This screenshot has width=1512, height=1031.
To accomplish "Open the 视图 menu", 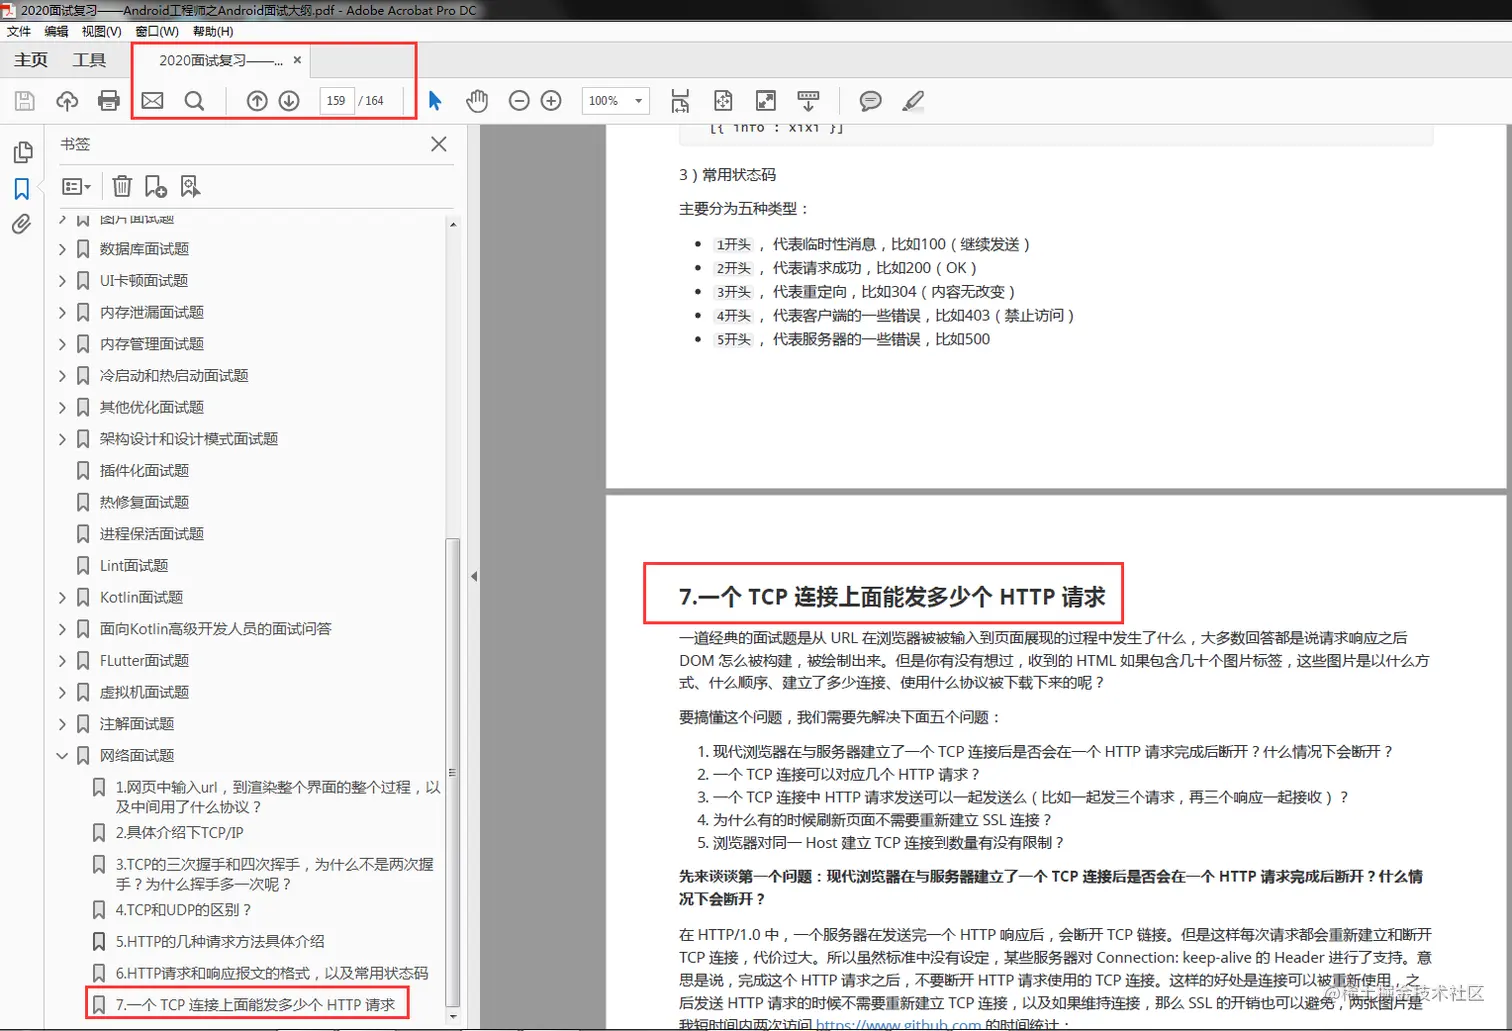I will [102, 31].
